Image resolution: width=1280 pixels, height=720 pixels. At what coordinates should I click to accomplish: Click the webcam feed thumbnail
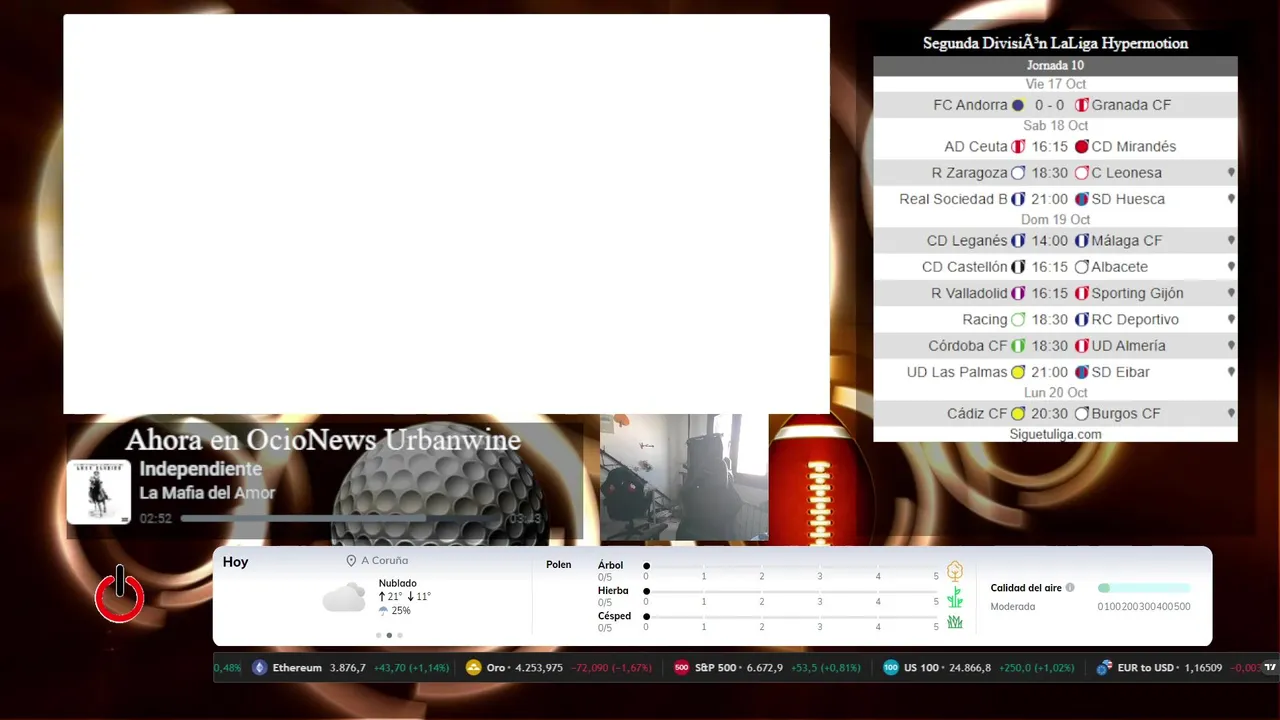click(x=684, y=478)
